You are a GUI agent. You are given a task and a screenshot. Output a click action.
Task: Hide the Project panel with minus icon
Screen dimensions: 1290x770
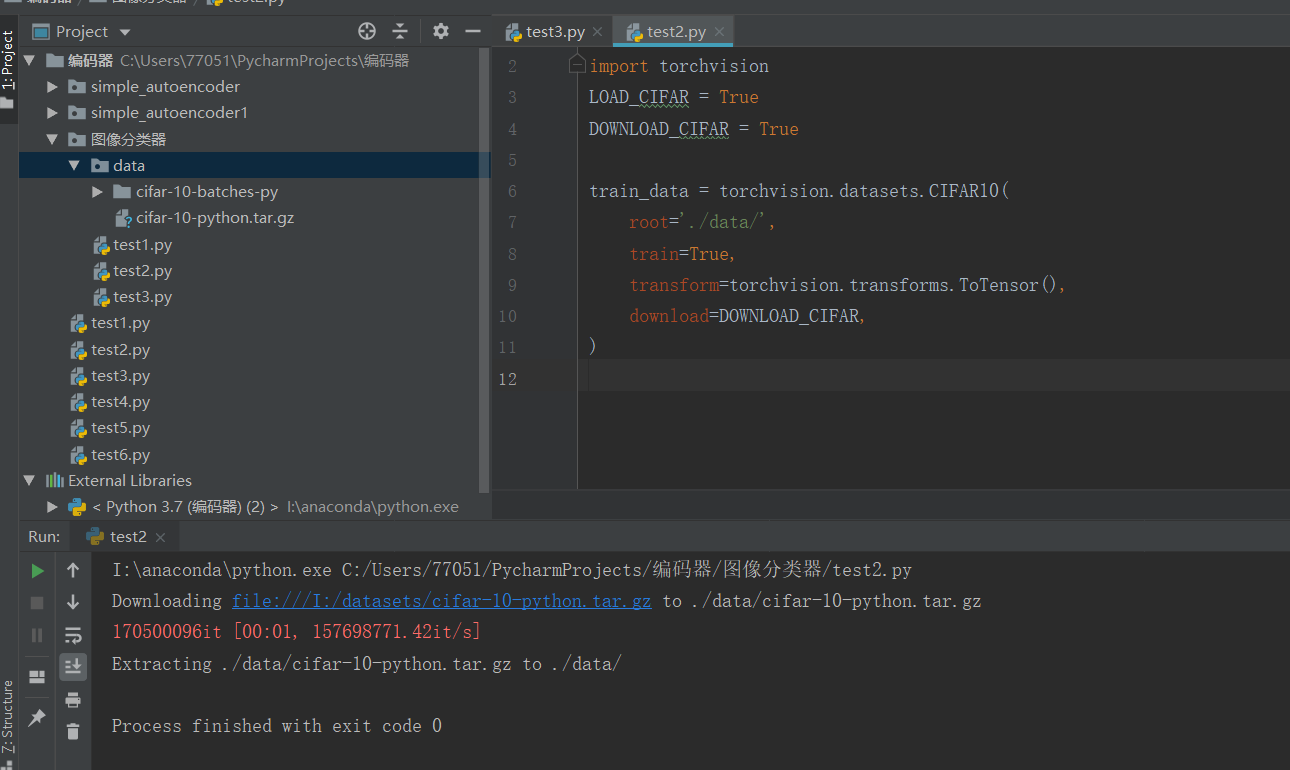point(473,31)
